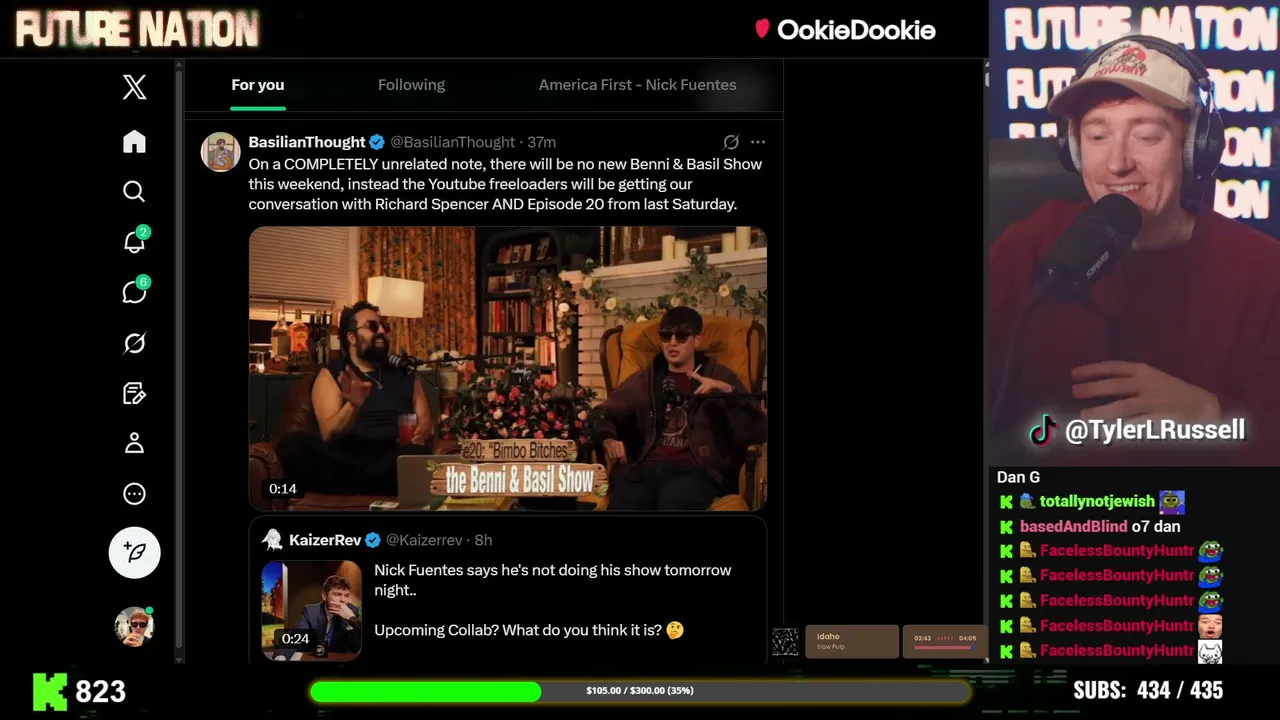The height and width of the screenshot is (720, 1280).
Task: Click Grok explain icon on BasilianThought post
Action: coord(731,142)
